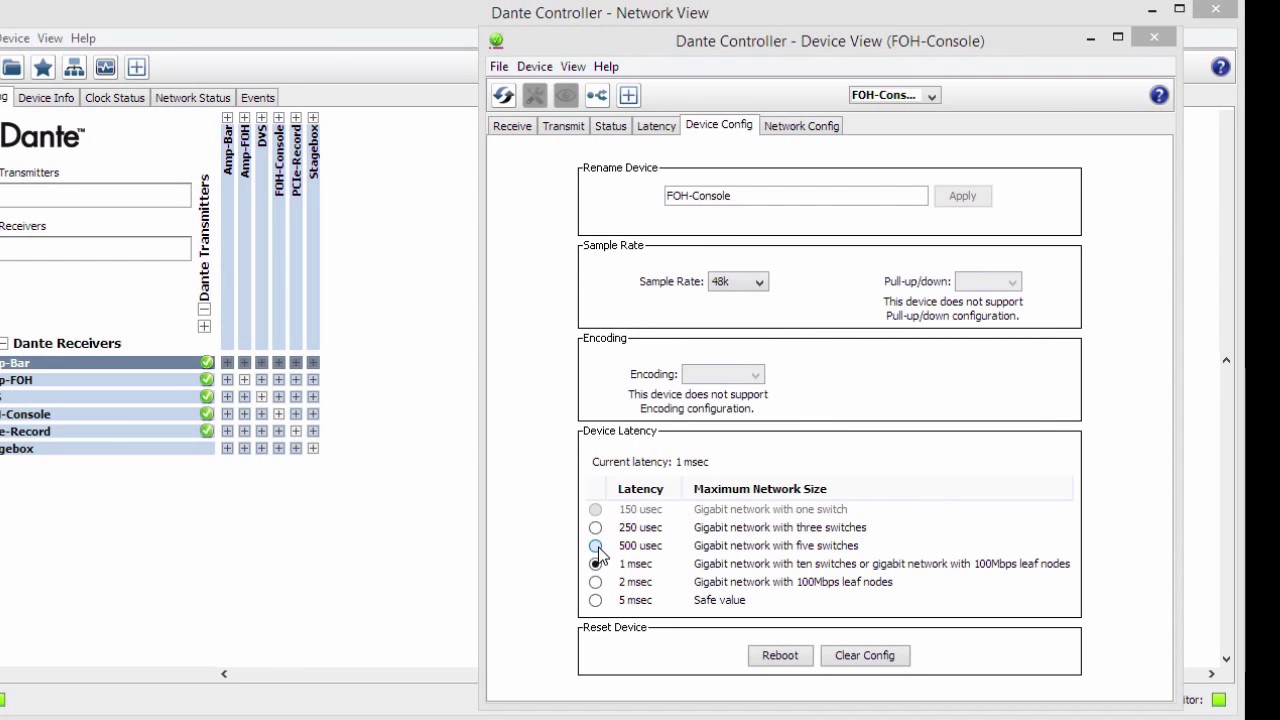Open Device Info tab in Network View
This screenshot has height=720, width=1280.
pyautogui.click(x=46, y=98)
